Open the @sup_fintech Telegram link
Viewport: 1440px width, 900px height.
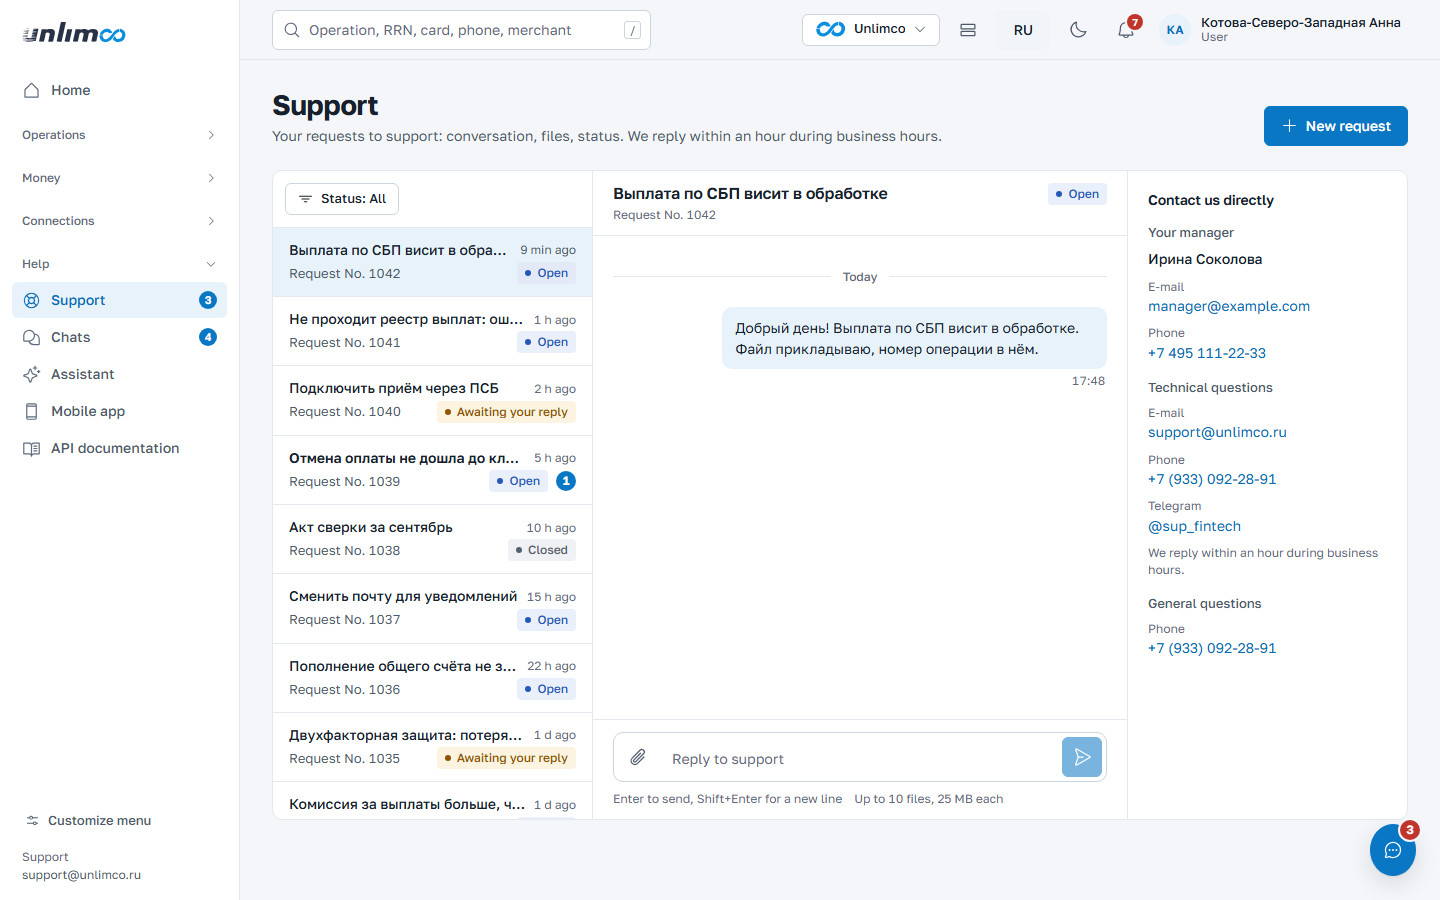point(1194,526)
